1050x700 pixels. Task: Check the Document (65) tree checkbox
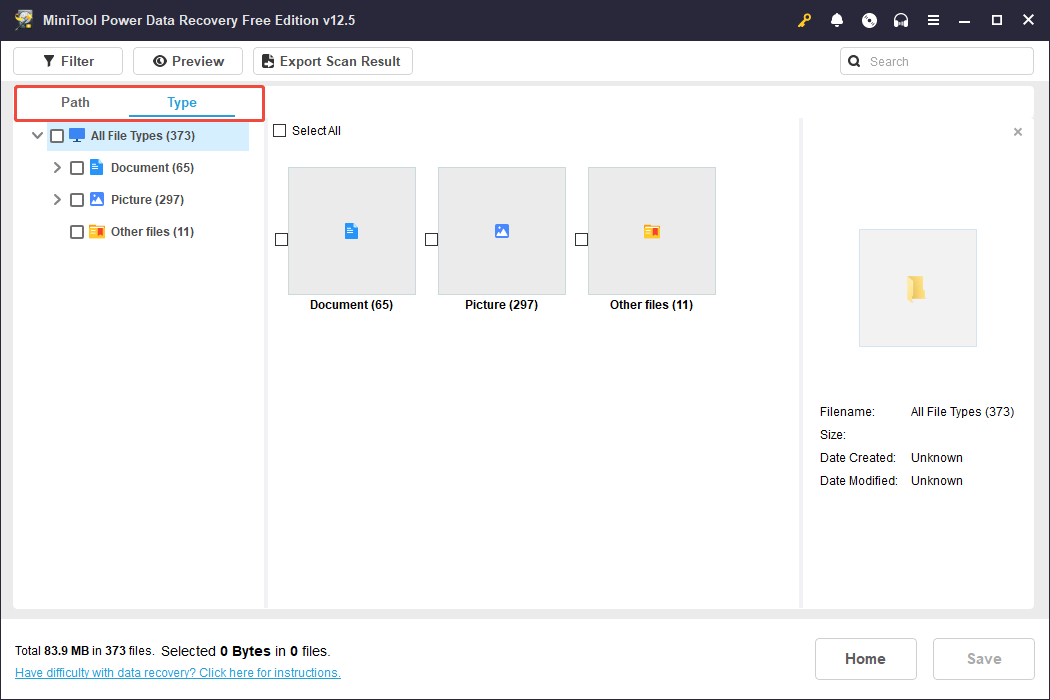[x=77, y=168]
